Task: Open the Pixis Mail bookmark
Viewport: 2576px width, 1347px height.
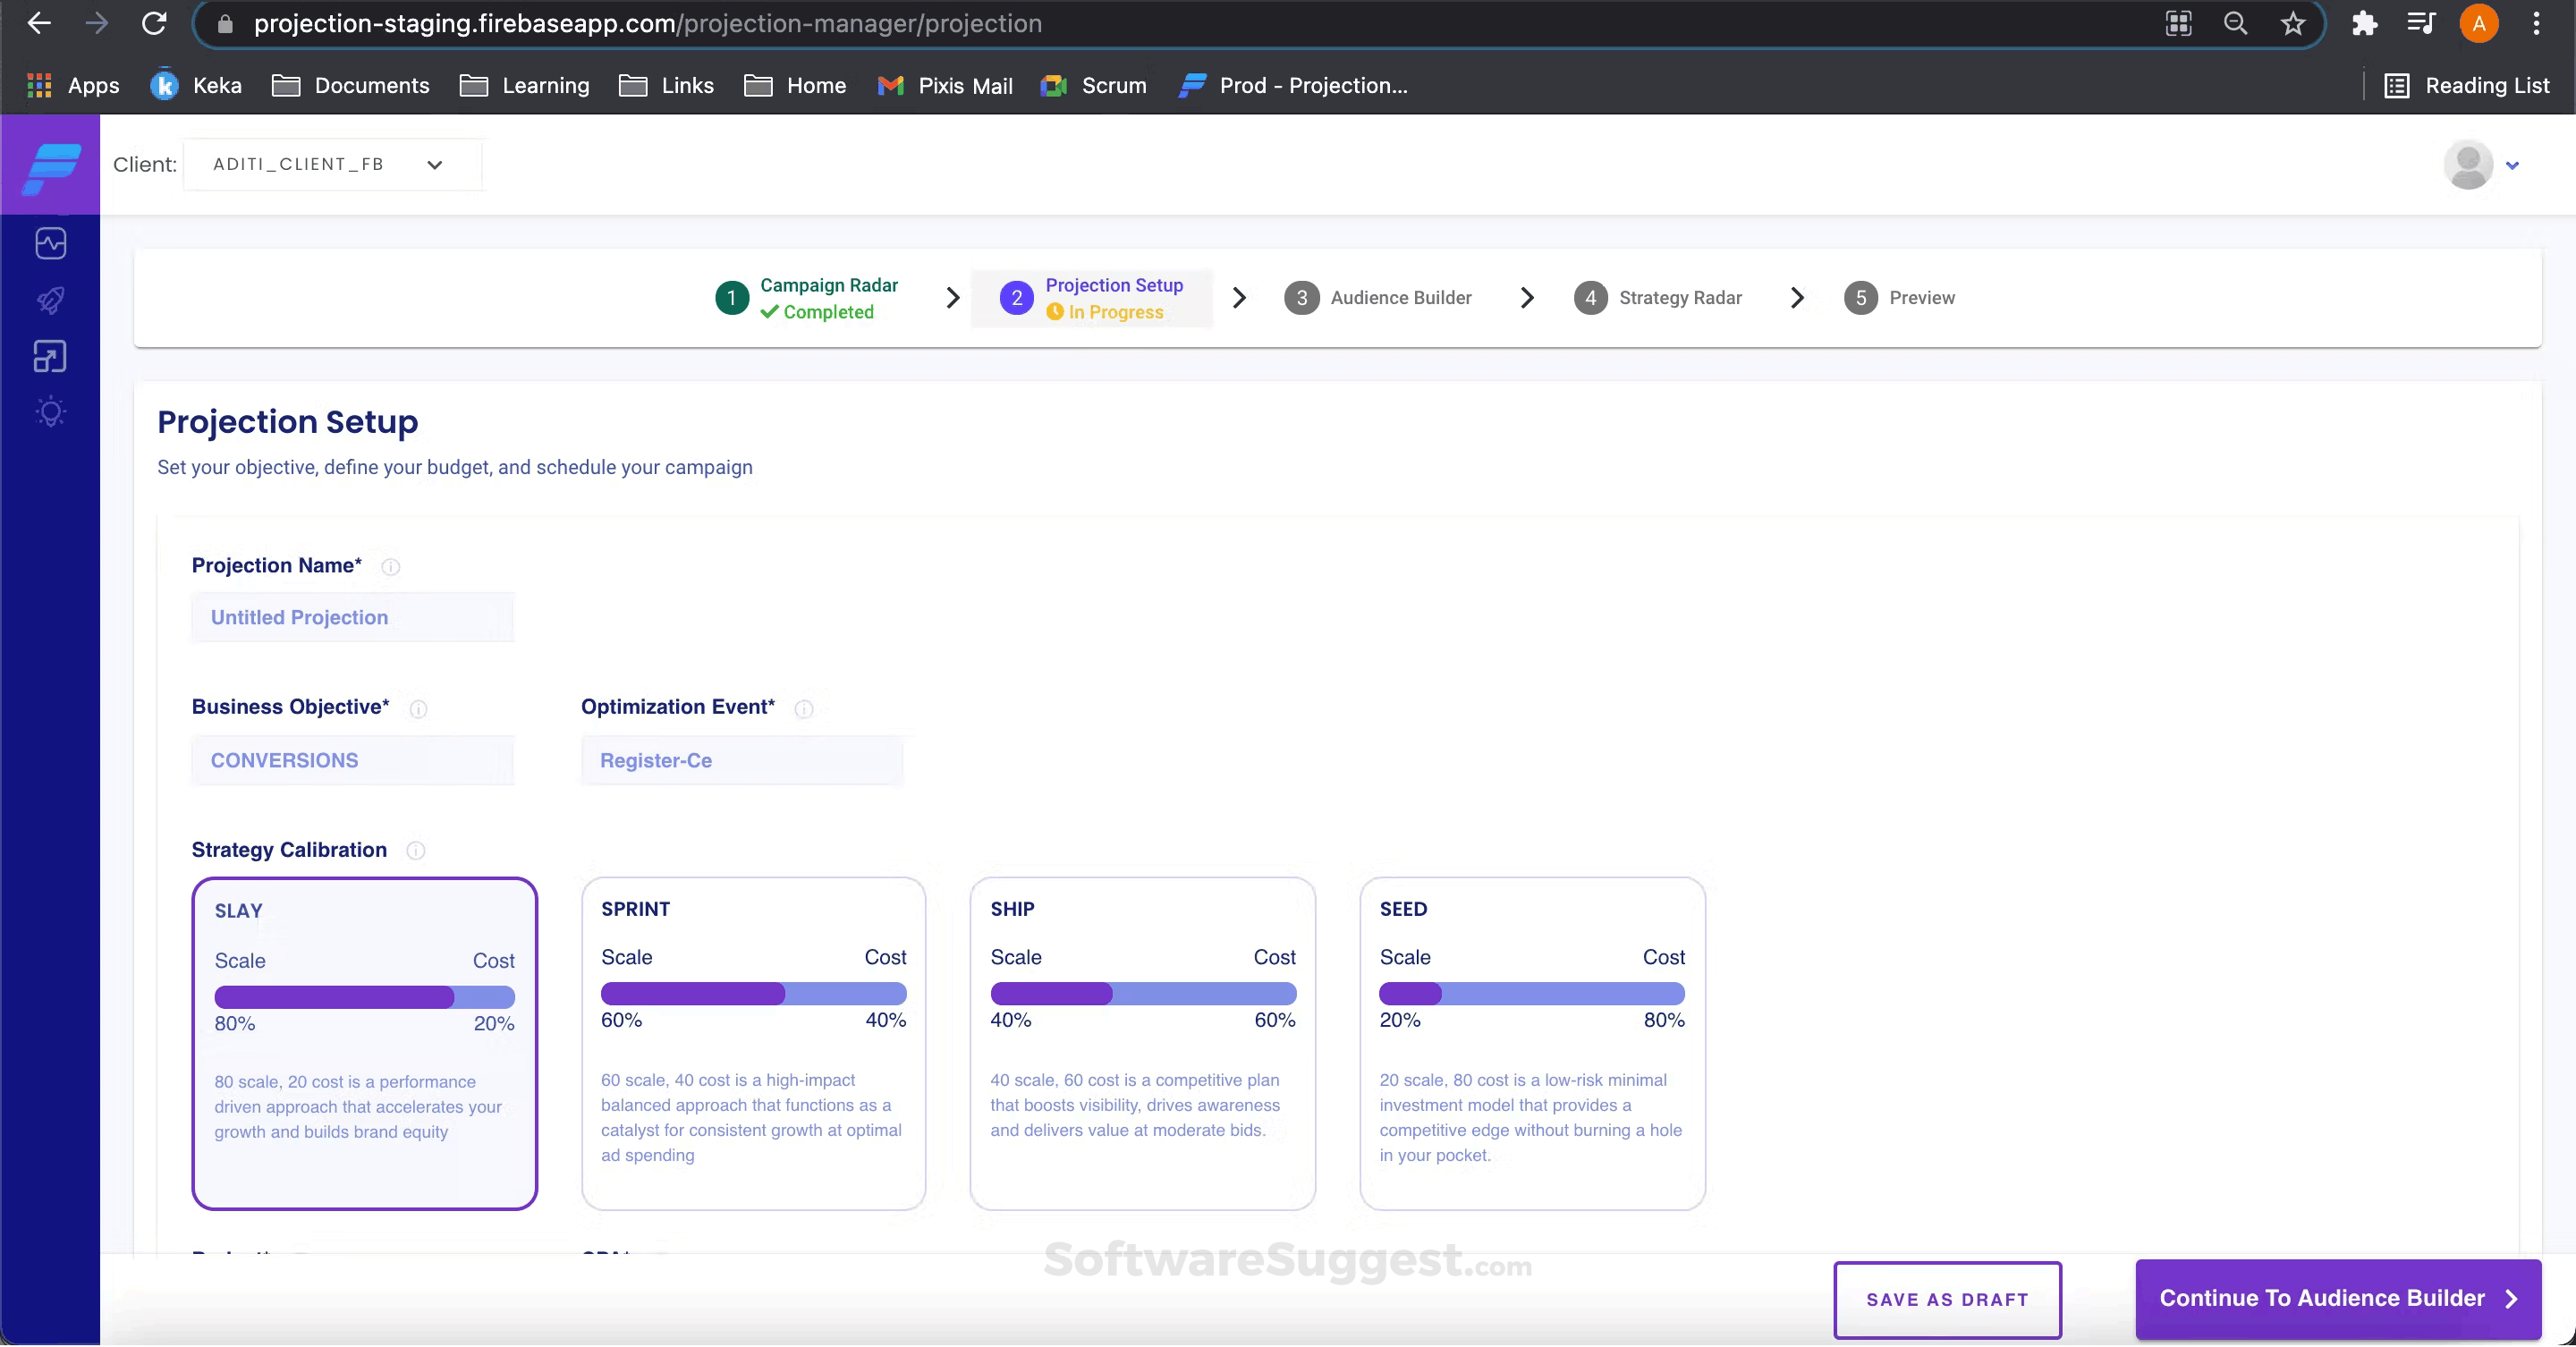Action: click(x=945, y=86)
